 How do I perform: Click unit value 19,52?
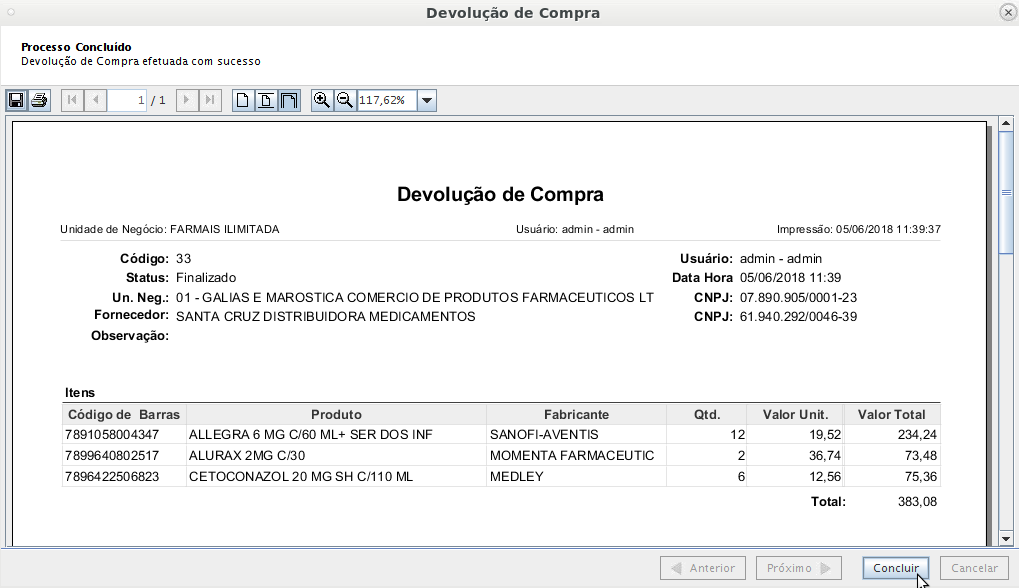click(825, 435)
